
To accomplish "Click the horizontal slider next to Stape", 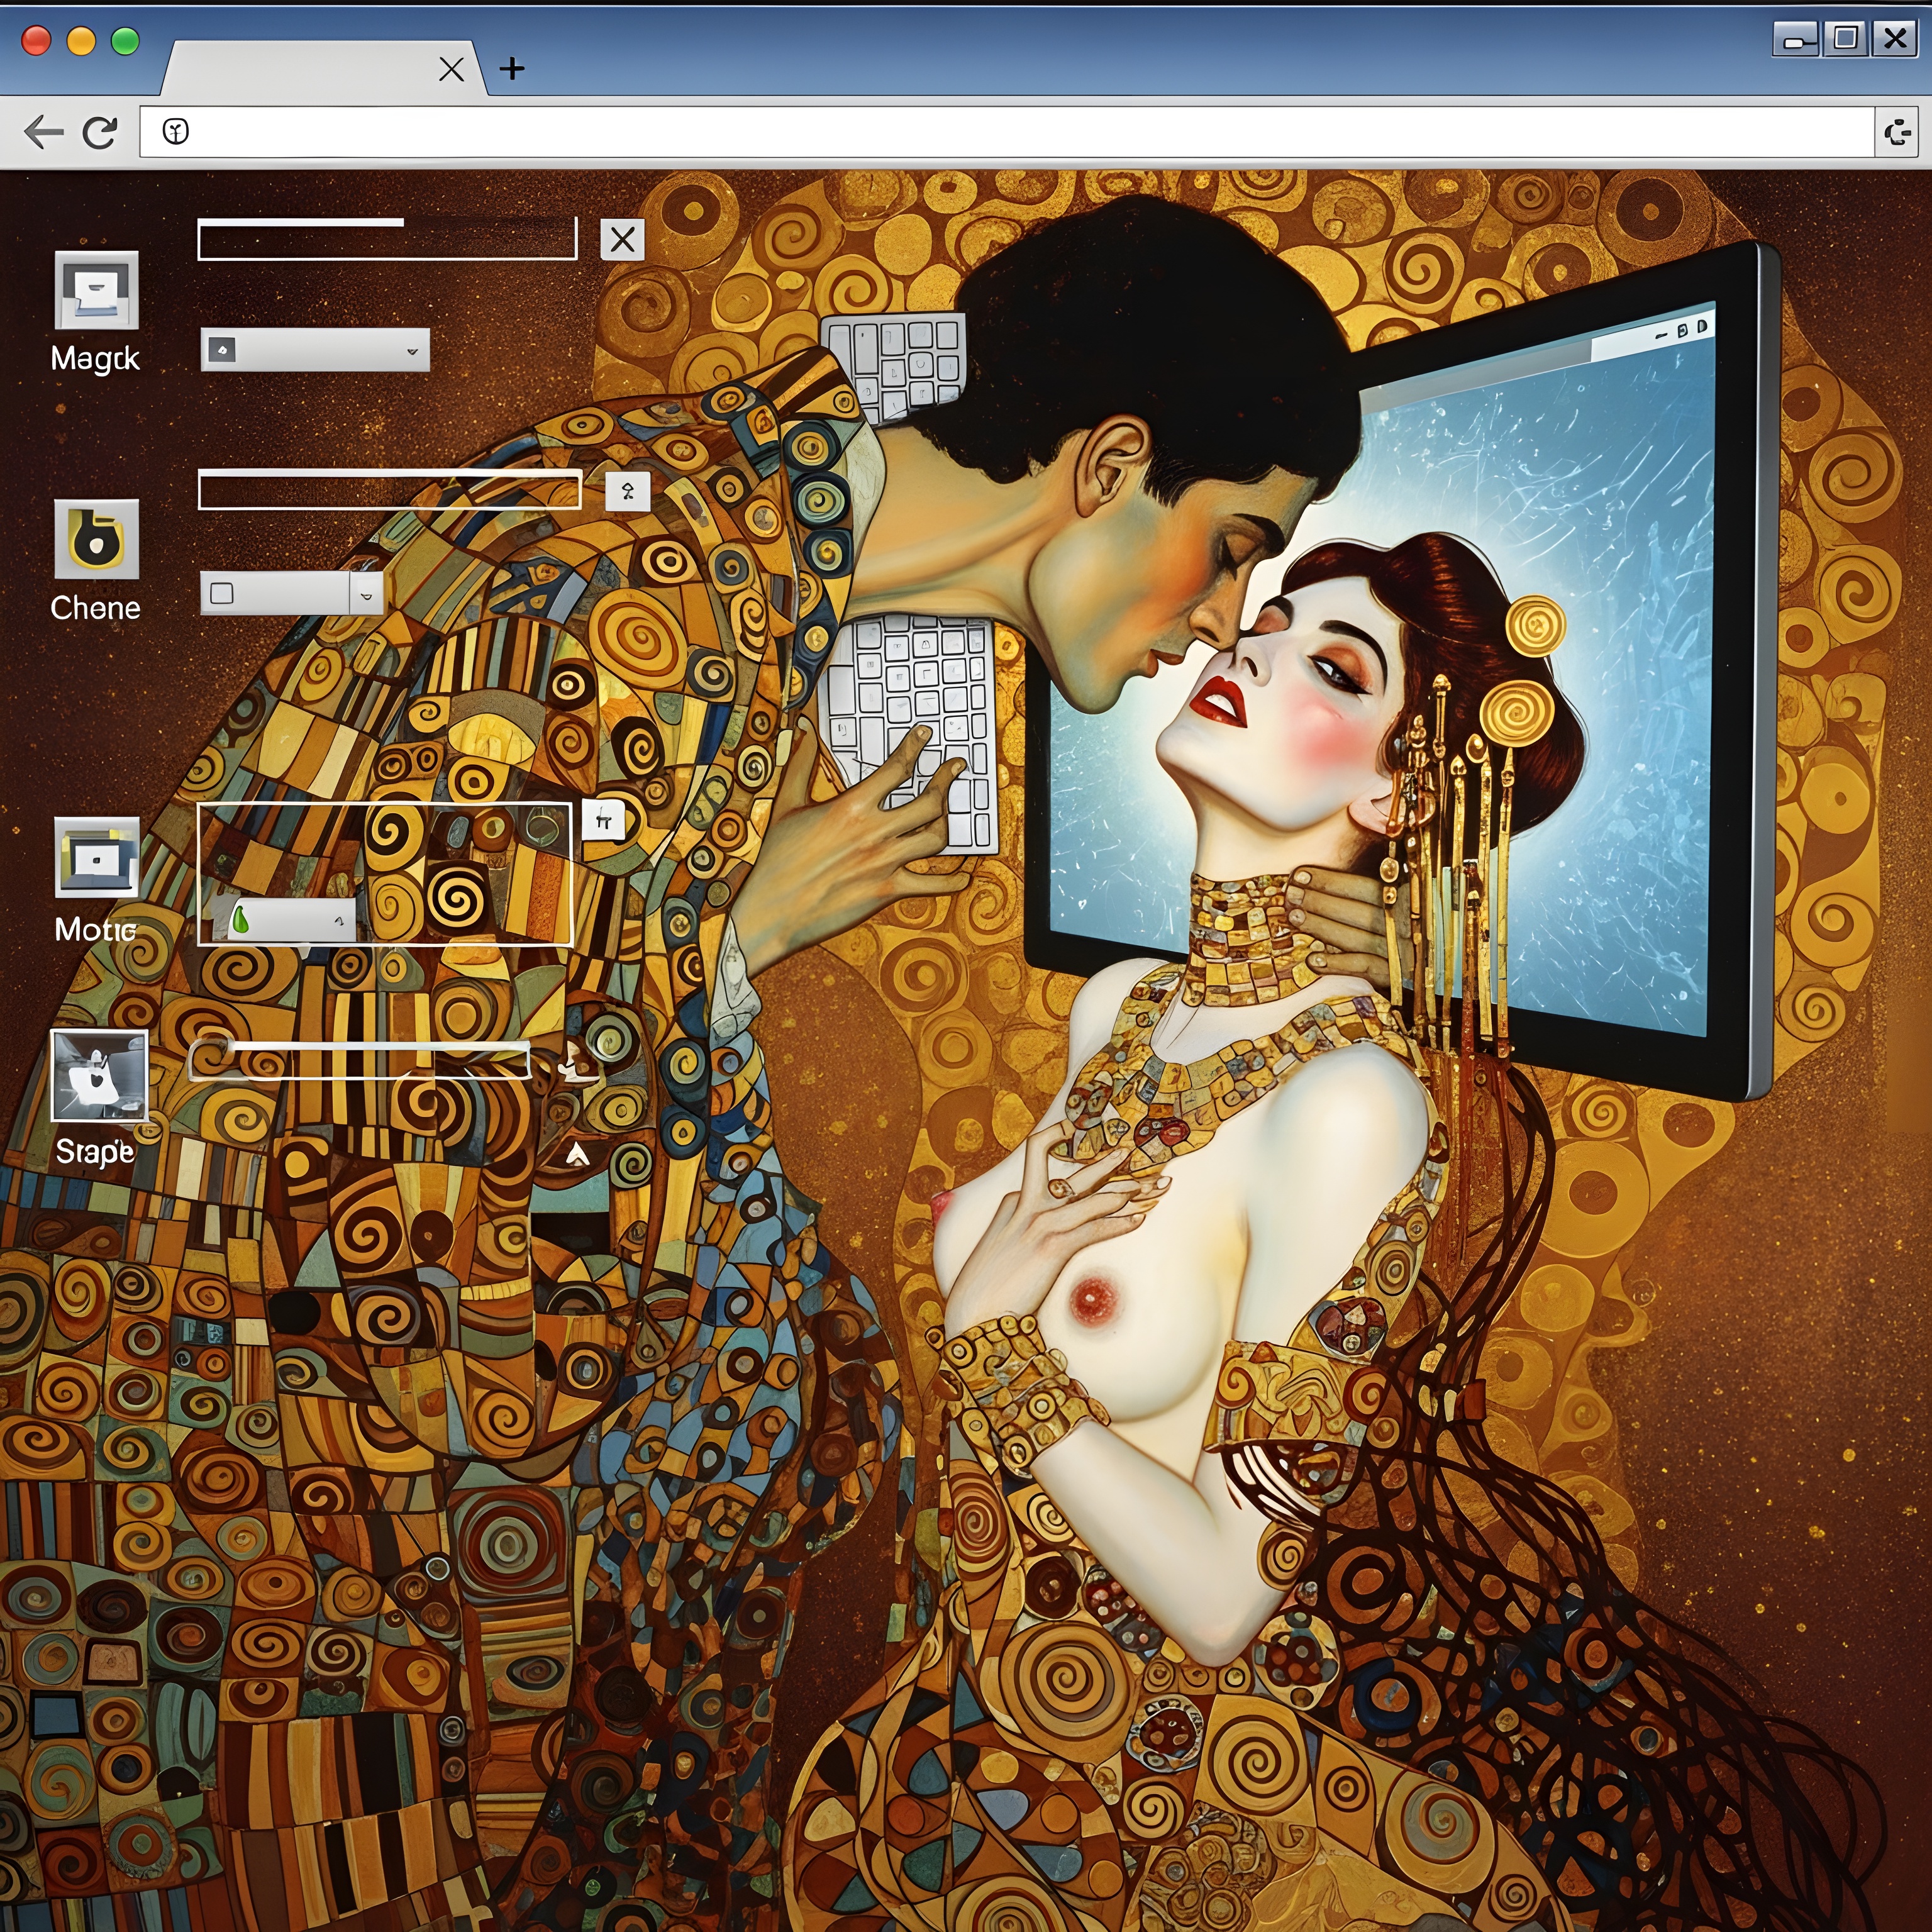I will tap(360, 1059).
